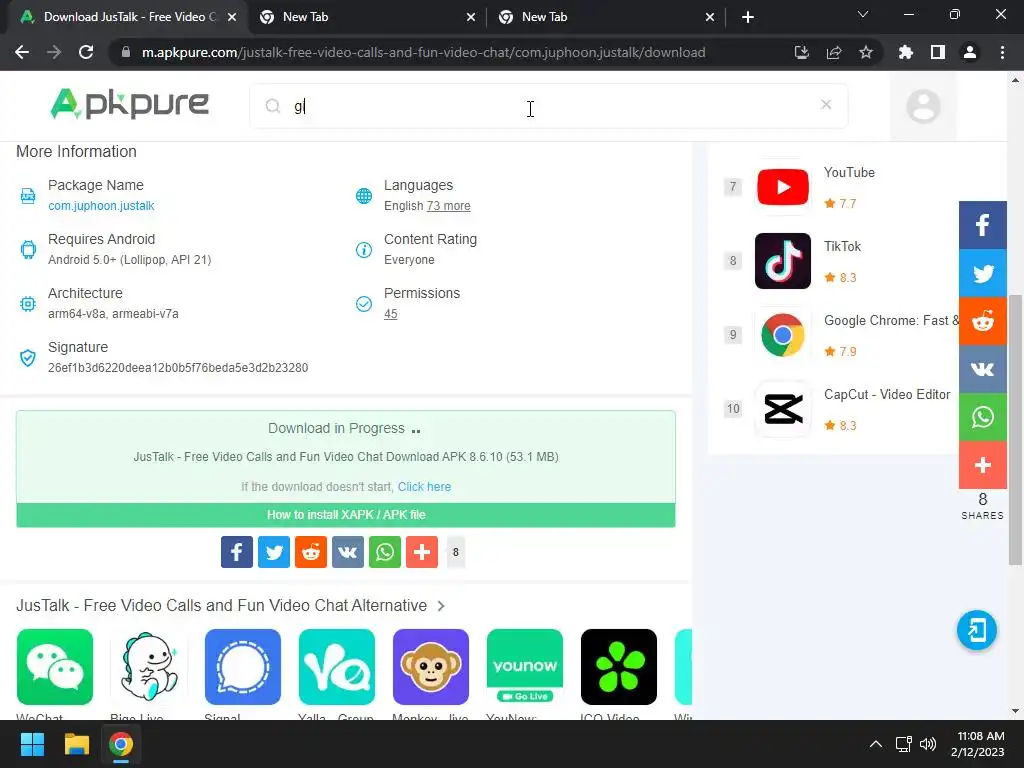Image resolution: width=1024 pixels, height=768 pixels.
Task: Open Signal alternative app icon
Action: (x=243, y=667)
